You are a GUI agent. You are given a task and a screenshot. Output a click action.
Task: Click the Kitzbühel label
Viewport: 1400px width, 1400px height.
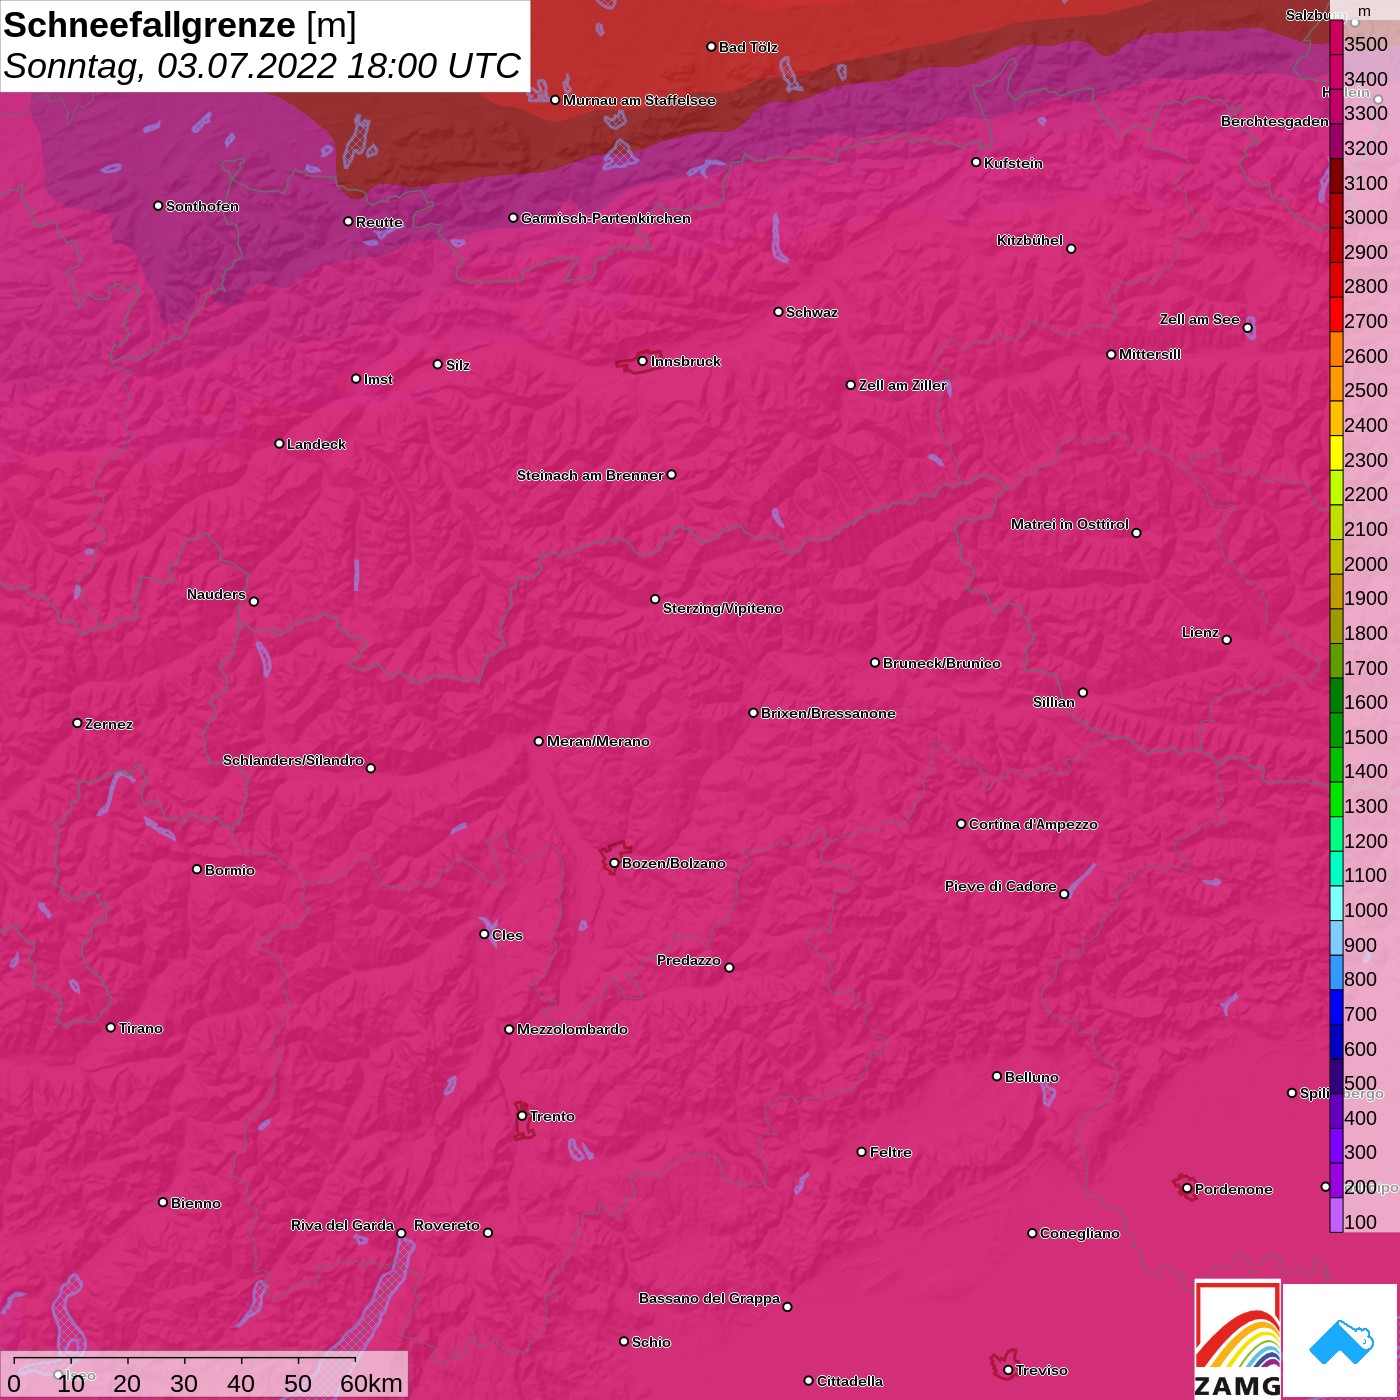click(1030, 240)
